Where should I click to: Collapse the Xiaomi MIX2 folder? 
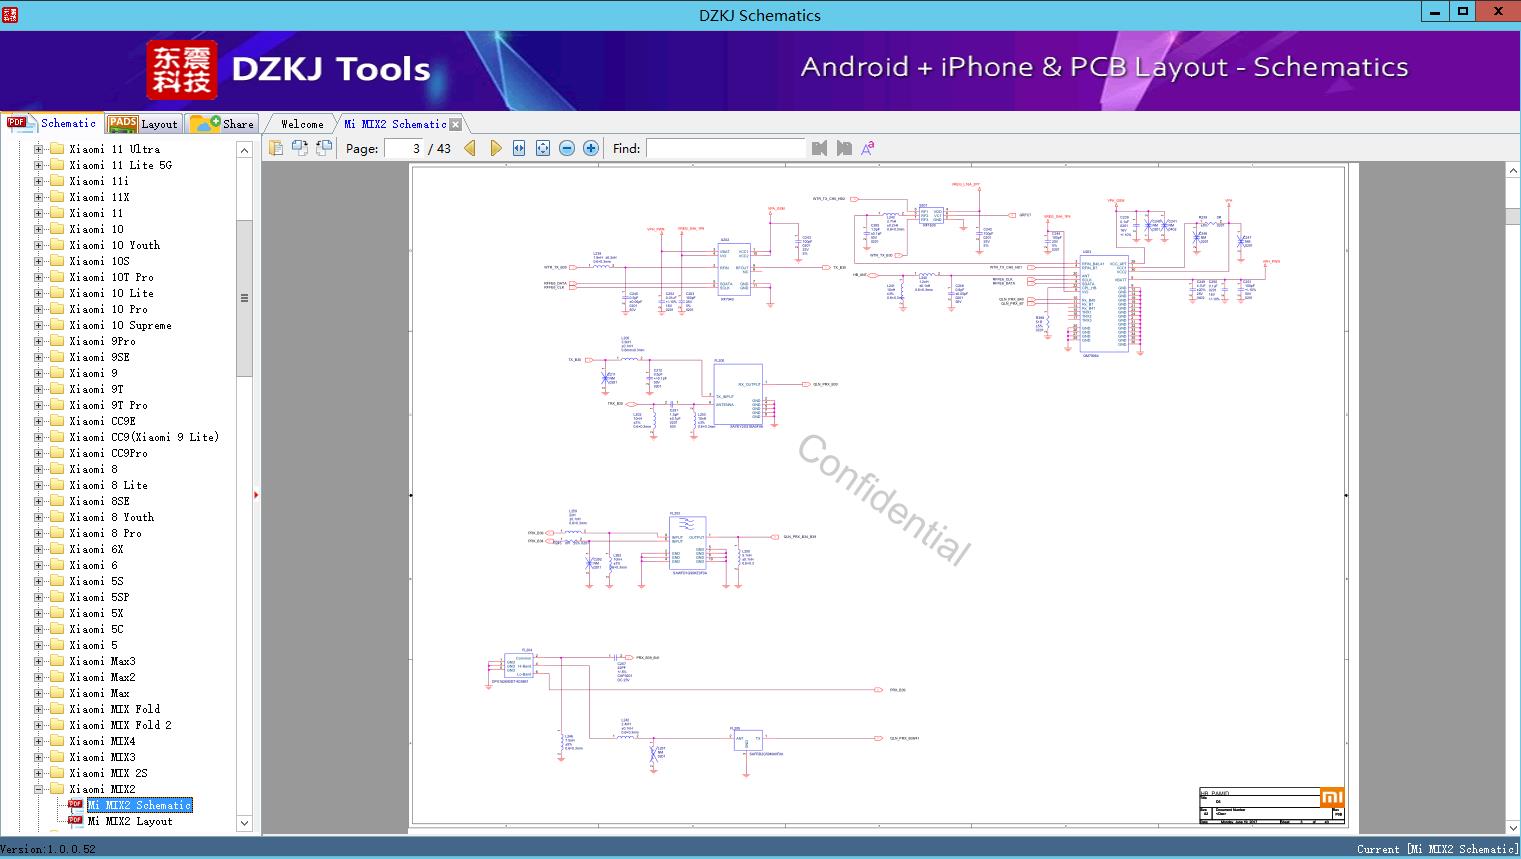38,789
